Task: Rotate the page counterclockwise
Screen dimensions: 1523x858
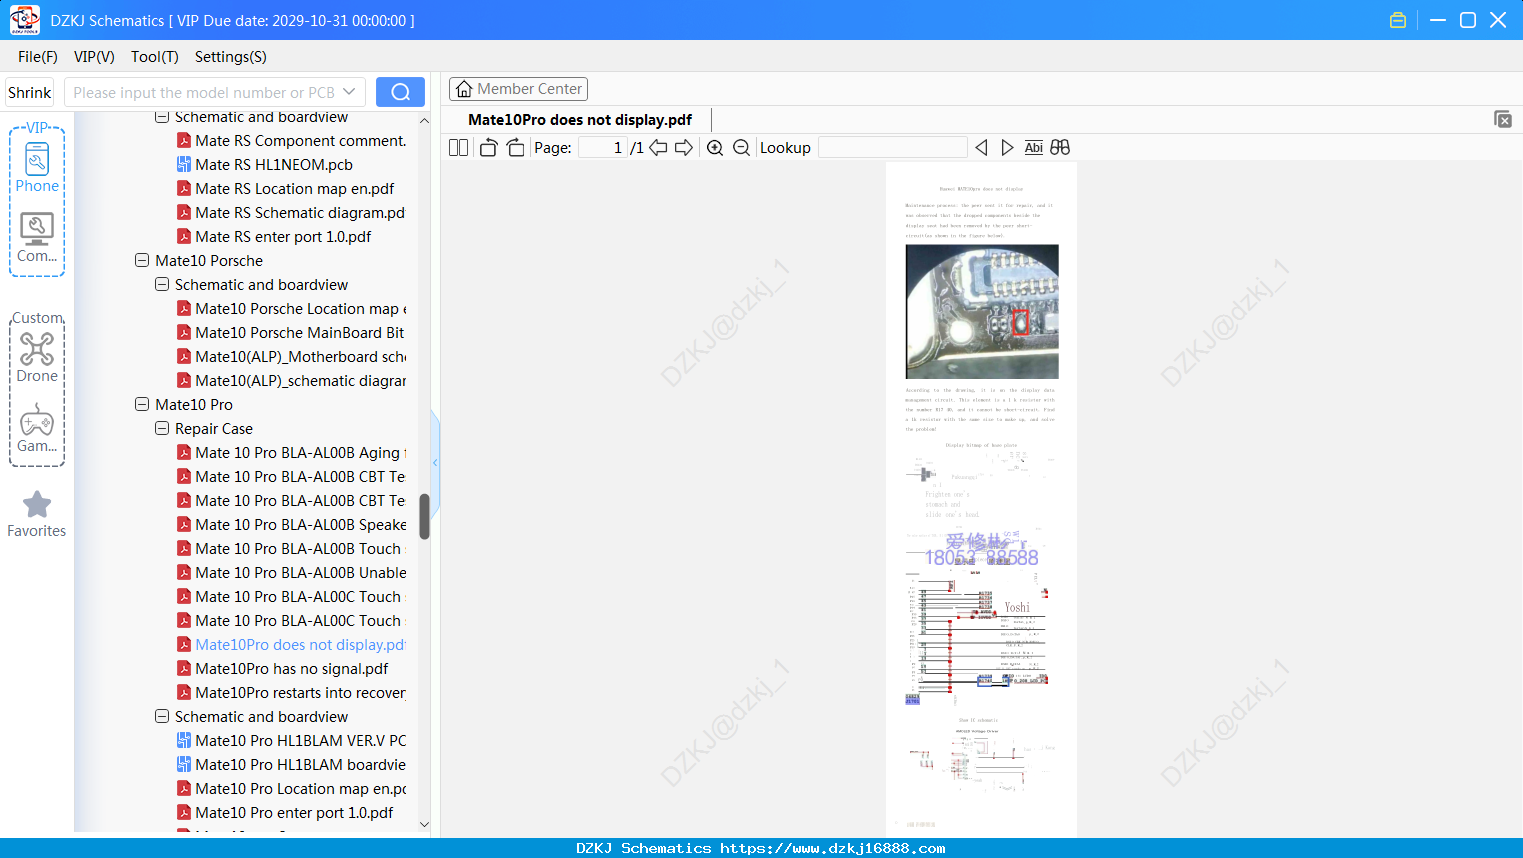Action: 488,148
